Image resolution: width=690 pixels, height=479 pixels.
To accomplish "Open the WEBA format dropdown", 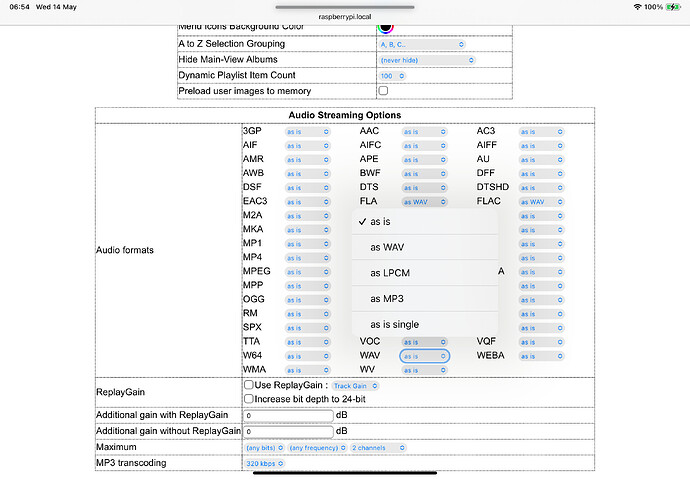I will pyautogui.click(x=541, y=356).
